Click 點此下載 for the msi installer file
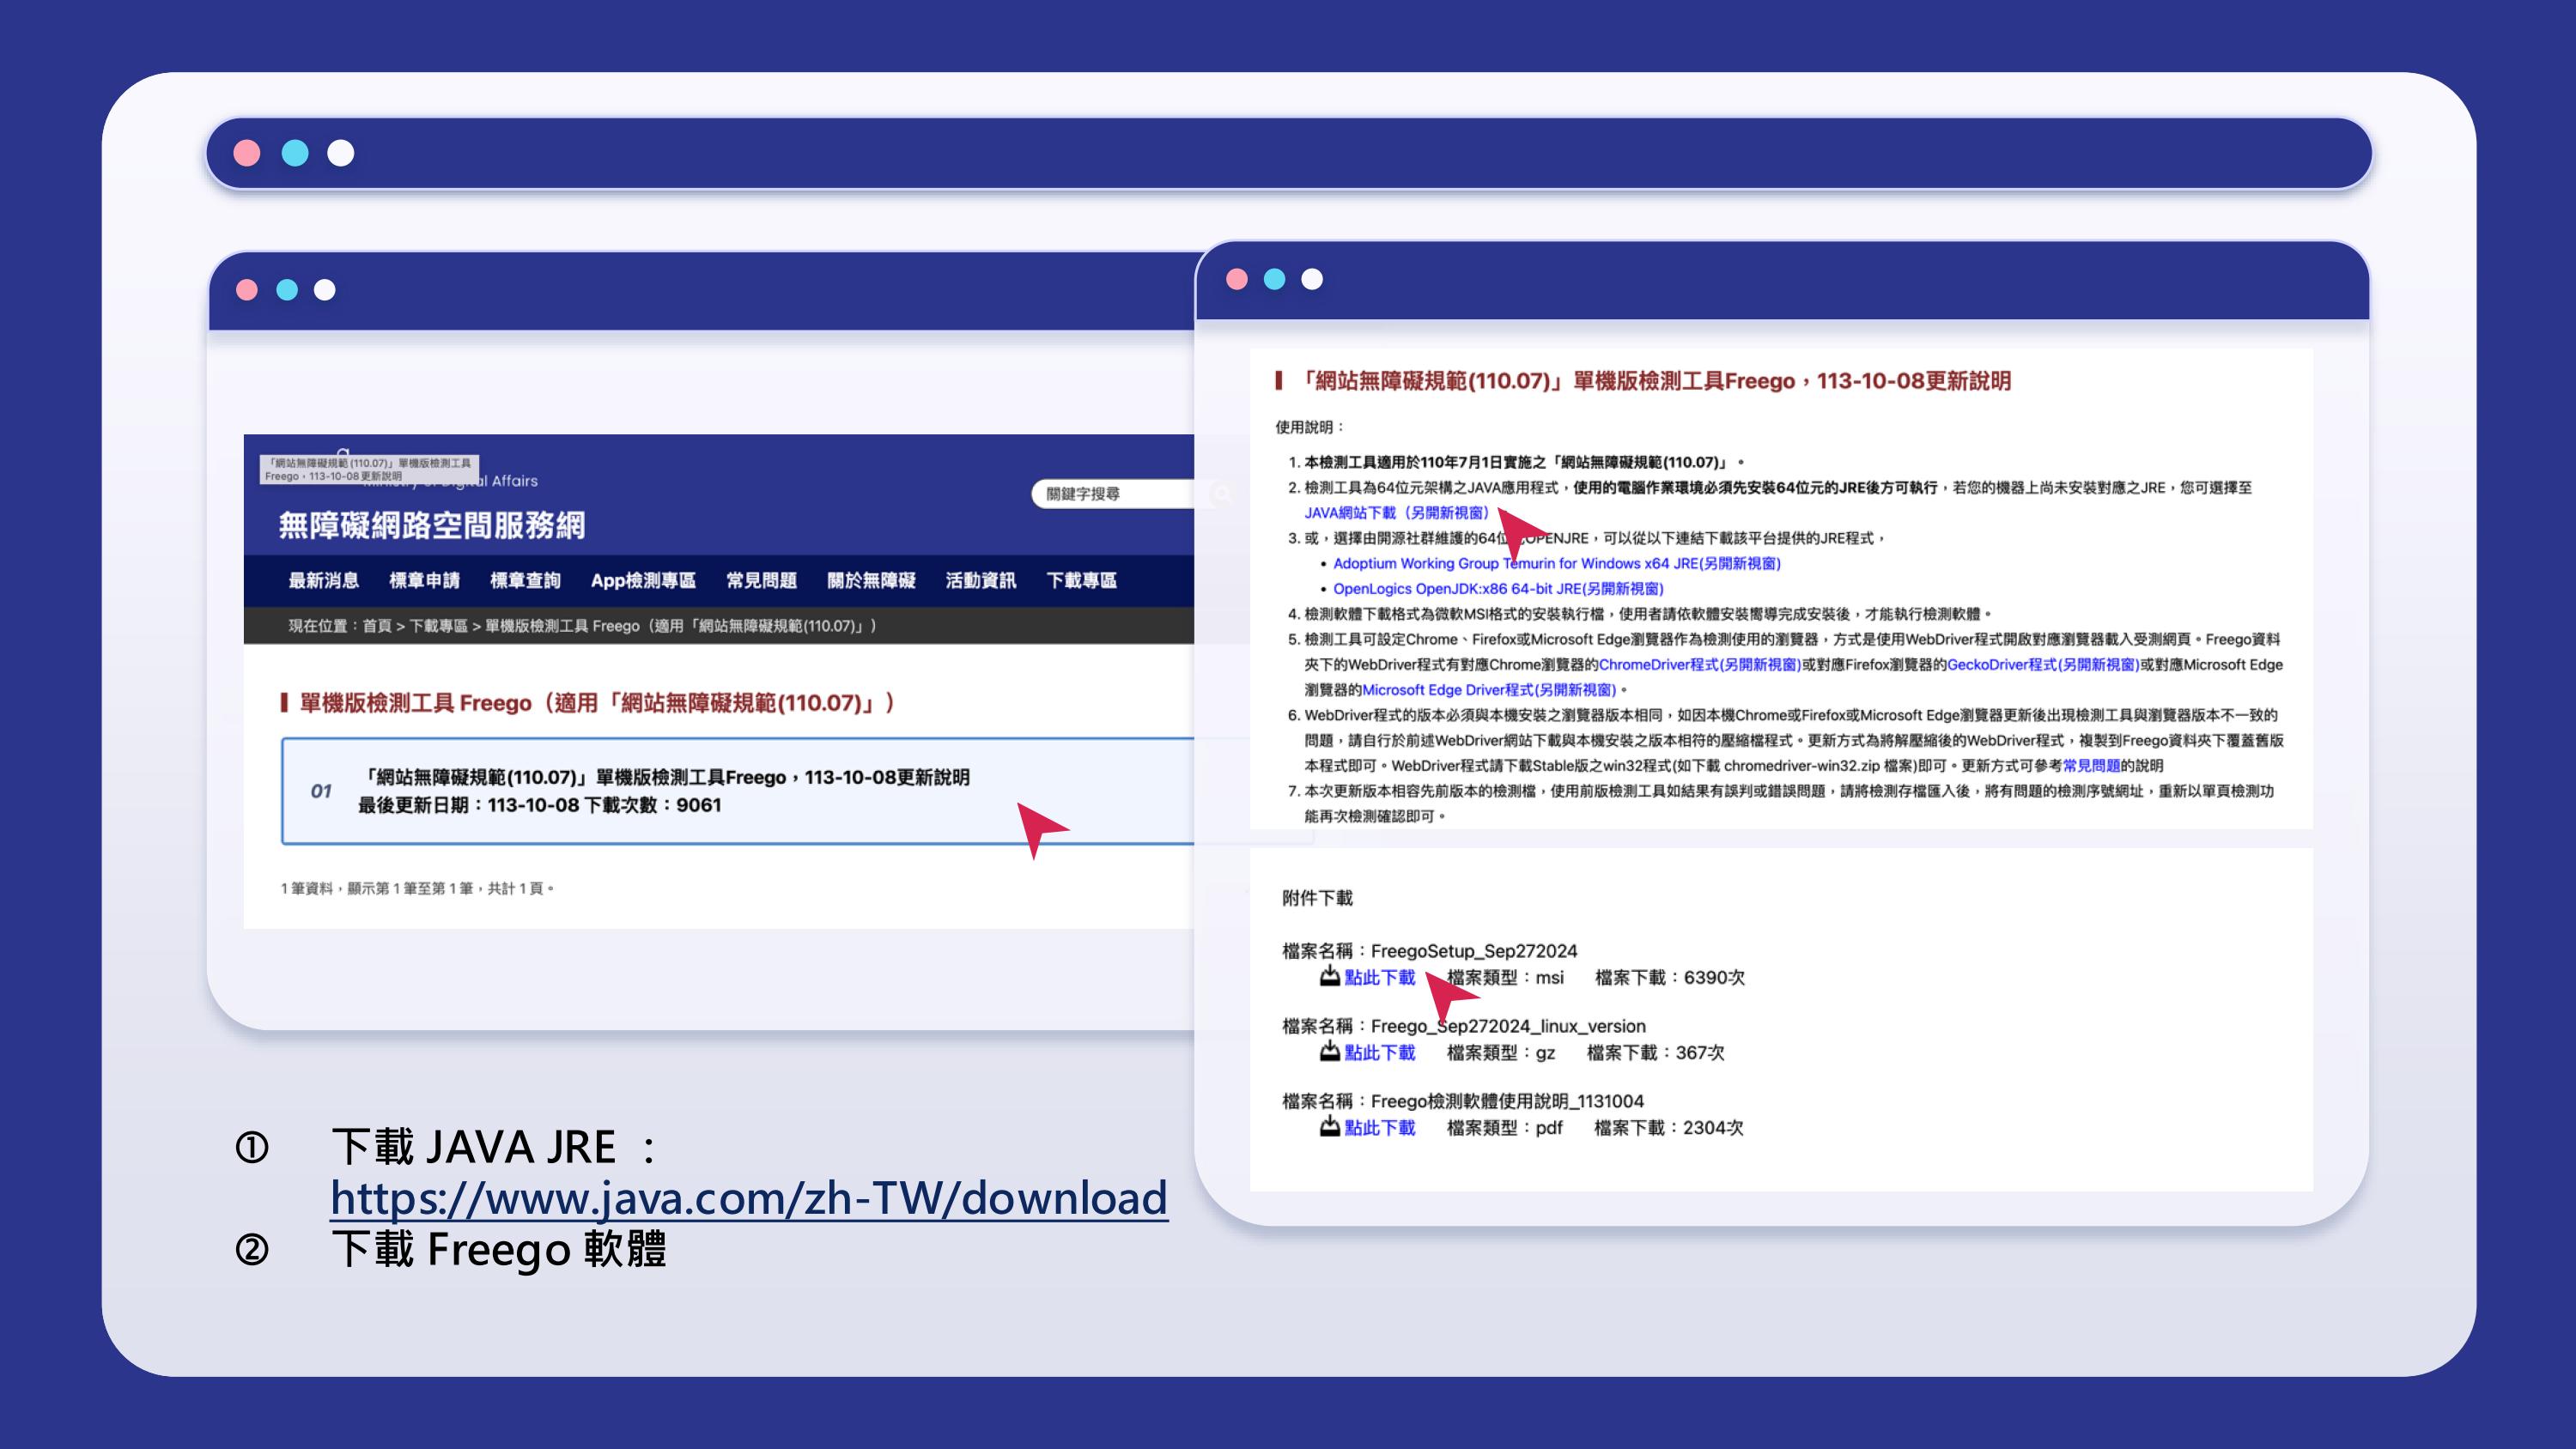The width and height of the screenshot is (2576, 1449). point(1380,979)
